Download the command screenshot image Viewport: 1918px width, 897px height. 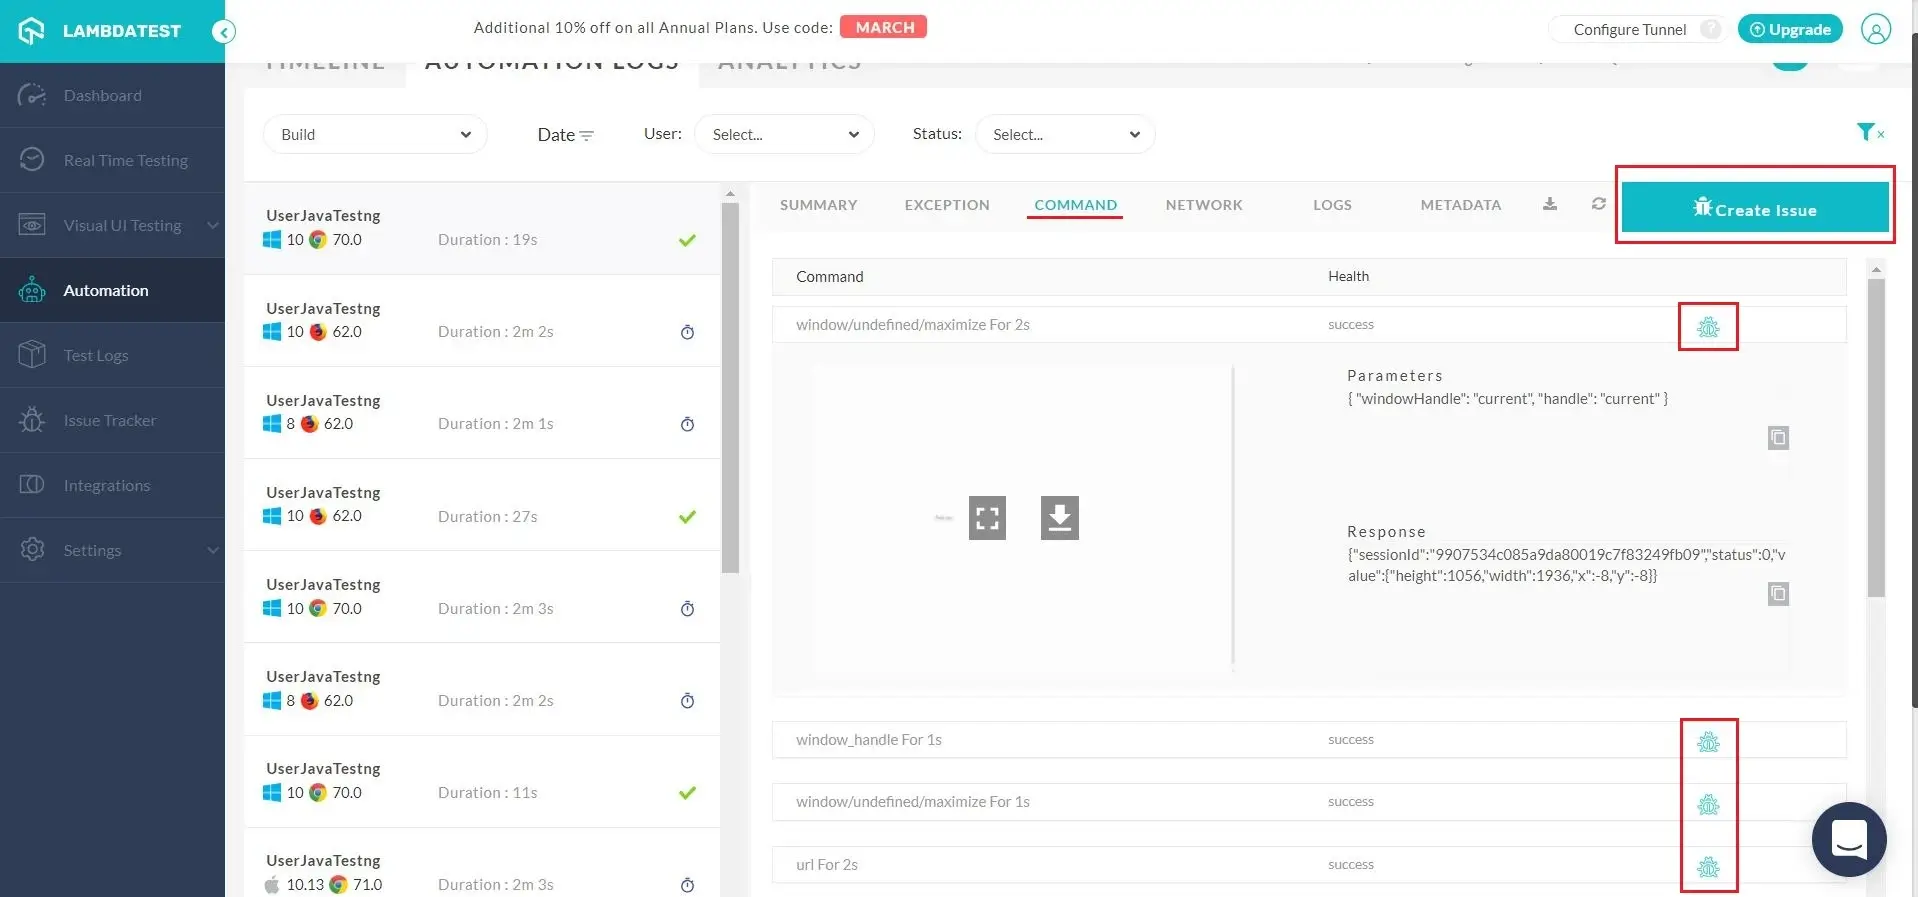pos(1059,518)
